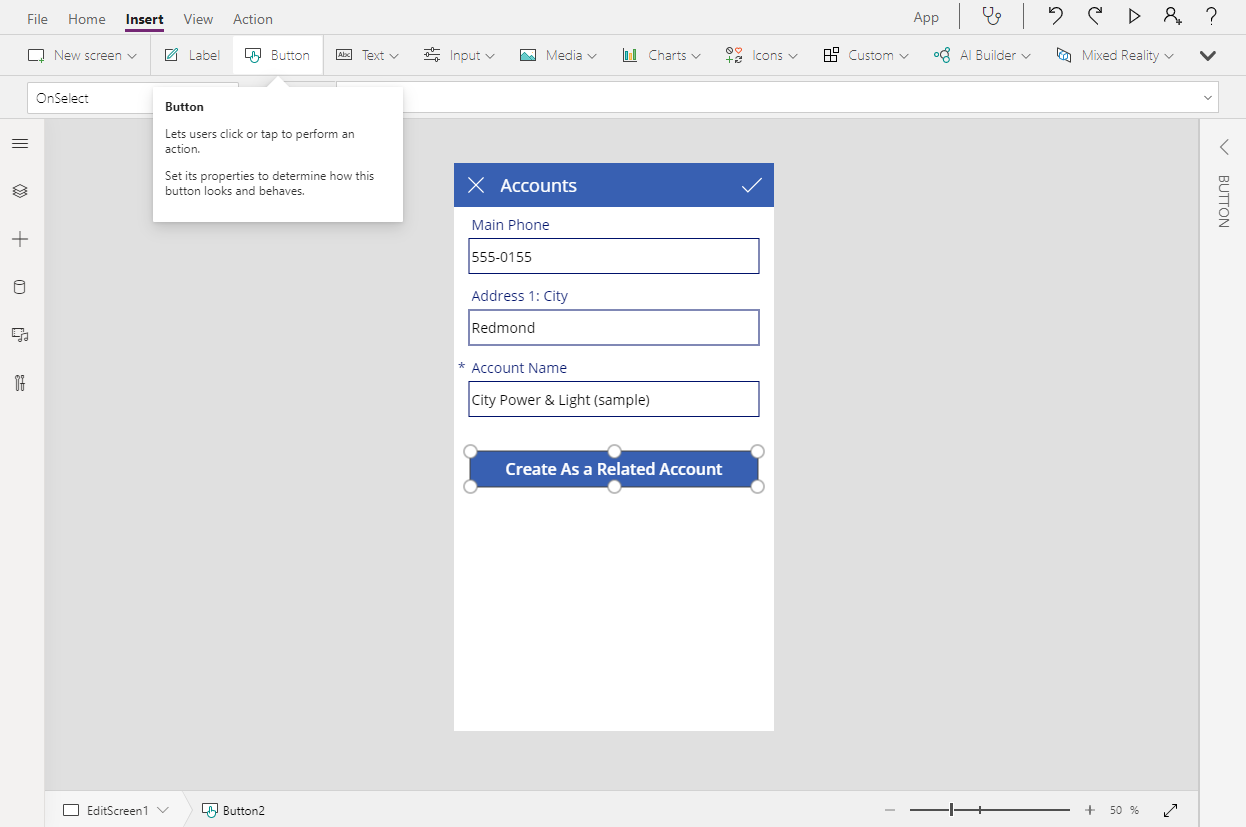Expand formula bar with chevron
This screenshot has height=827, width=1246.
coord(1209,98)
